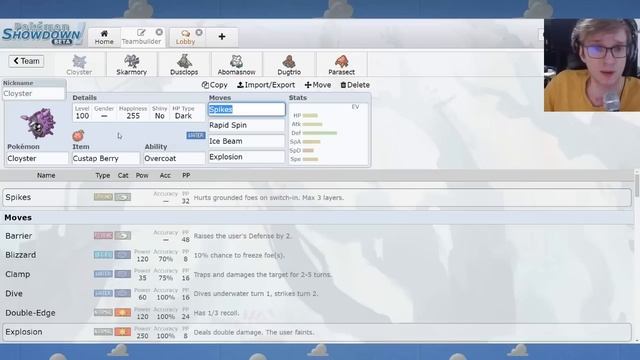
Task: Go back with the Team button
Action: coord(27,61)
